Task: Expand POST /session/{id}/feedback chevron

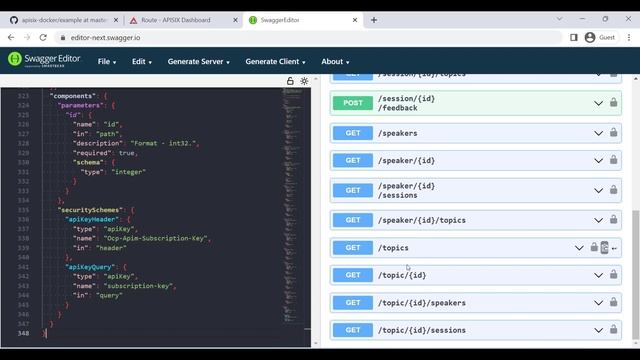Action: (x=598, y=103)
